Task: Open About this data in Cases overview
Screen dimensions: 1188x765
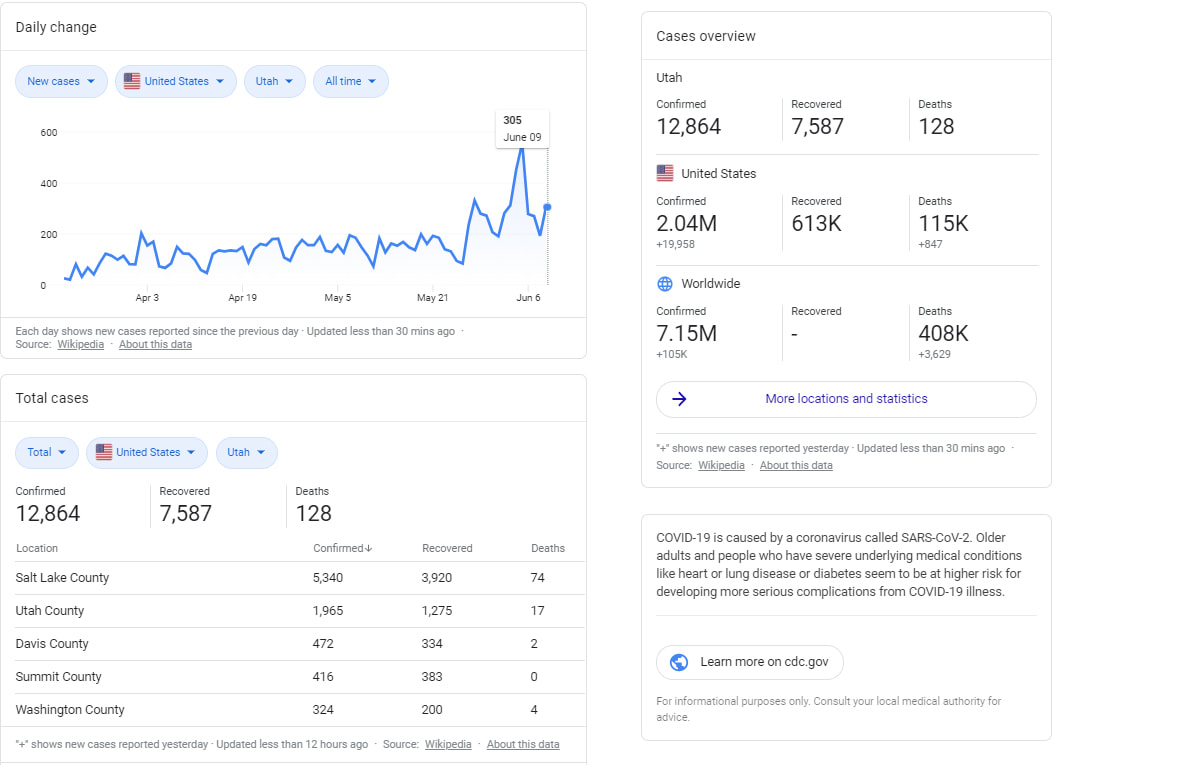Action: [795, 465]
